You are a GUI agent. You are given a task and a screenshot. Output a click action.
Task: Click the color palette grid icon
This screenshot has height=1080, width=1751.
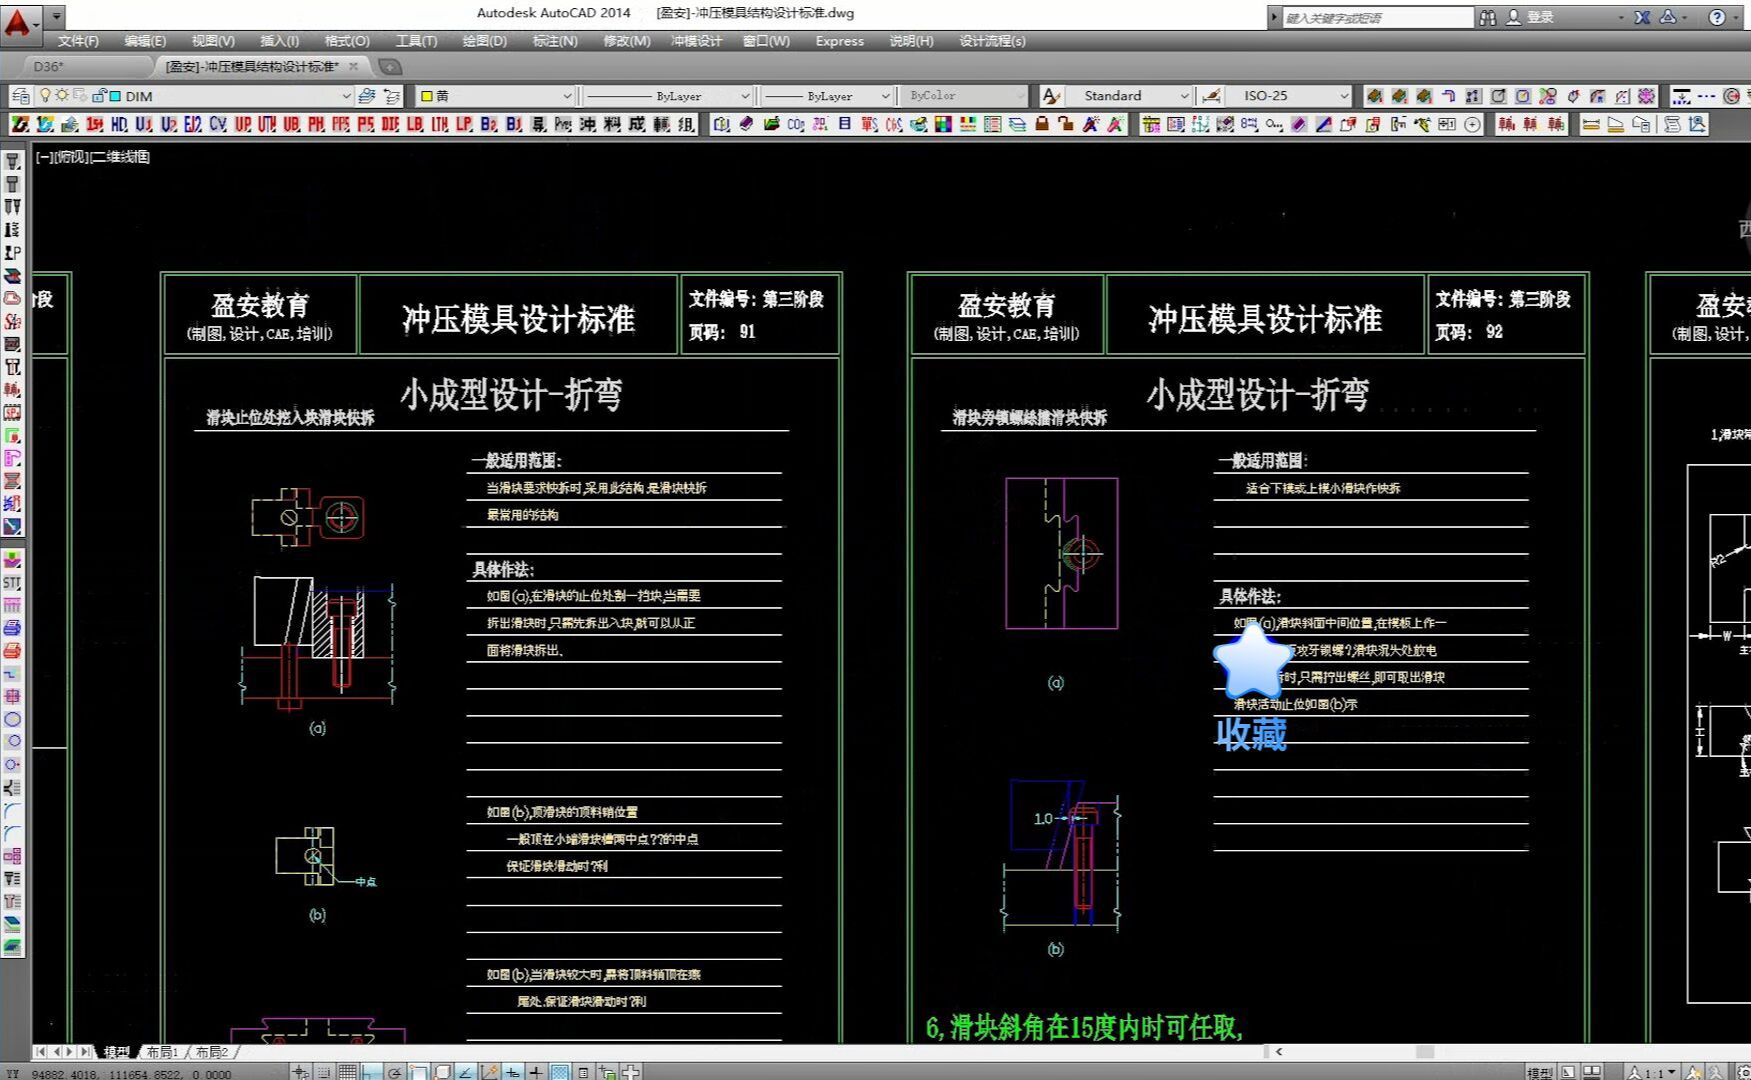point(943,124)
